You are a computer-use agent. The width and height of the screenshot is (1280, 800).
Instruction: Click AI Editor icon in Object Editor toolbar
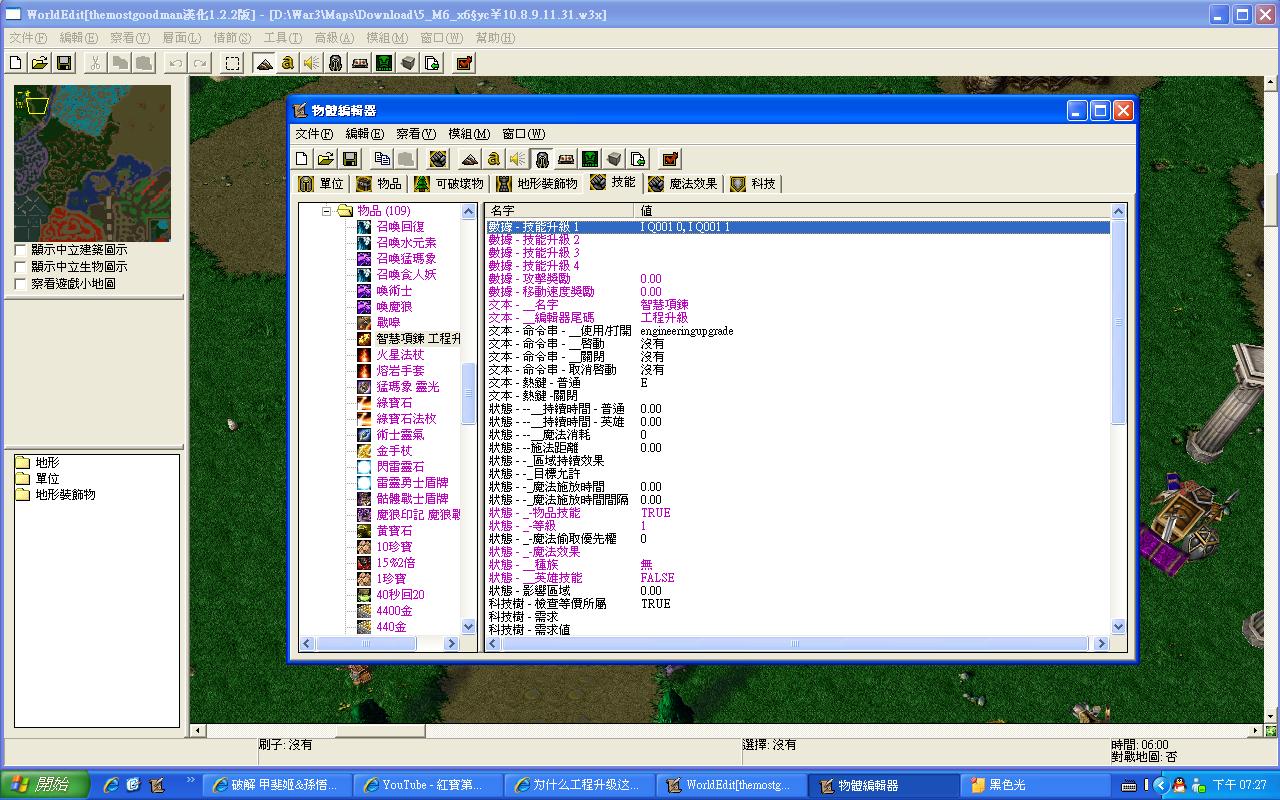tap(590, 159)
